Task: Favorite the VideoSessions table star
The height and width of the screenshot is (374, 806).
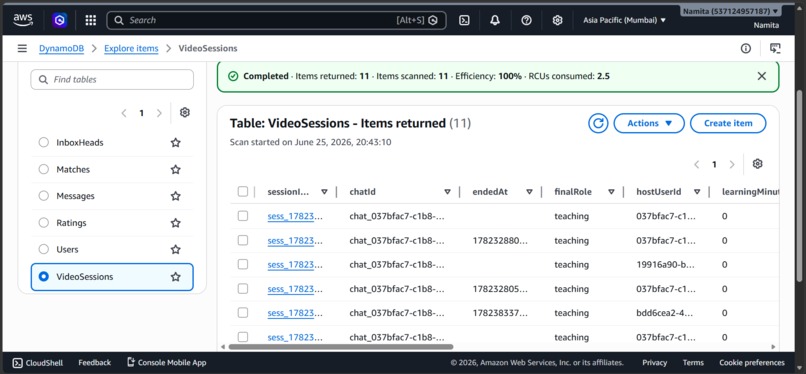Action: (x=176, y=276)
